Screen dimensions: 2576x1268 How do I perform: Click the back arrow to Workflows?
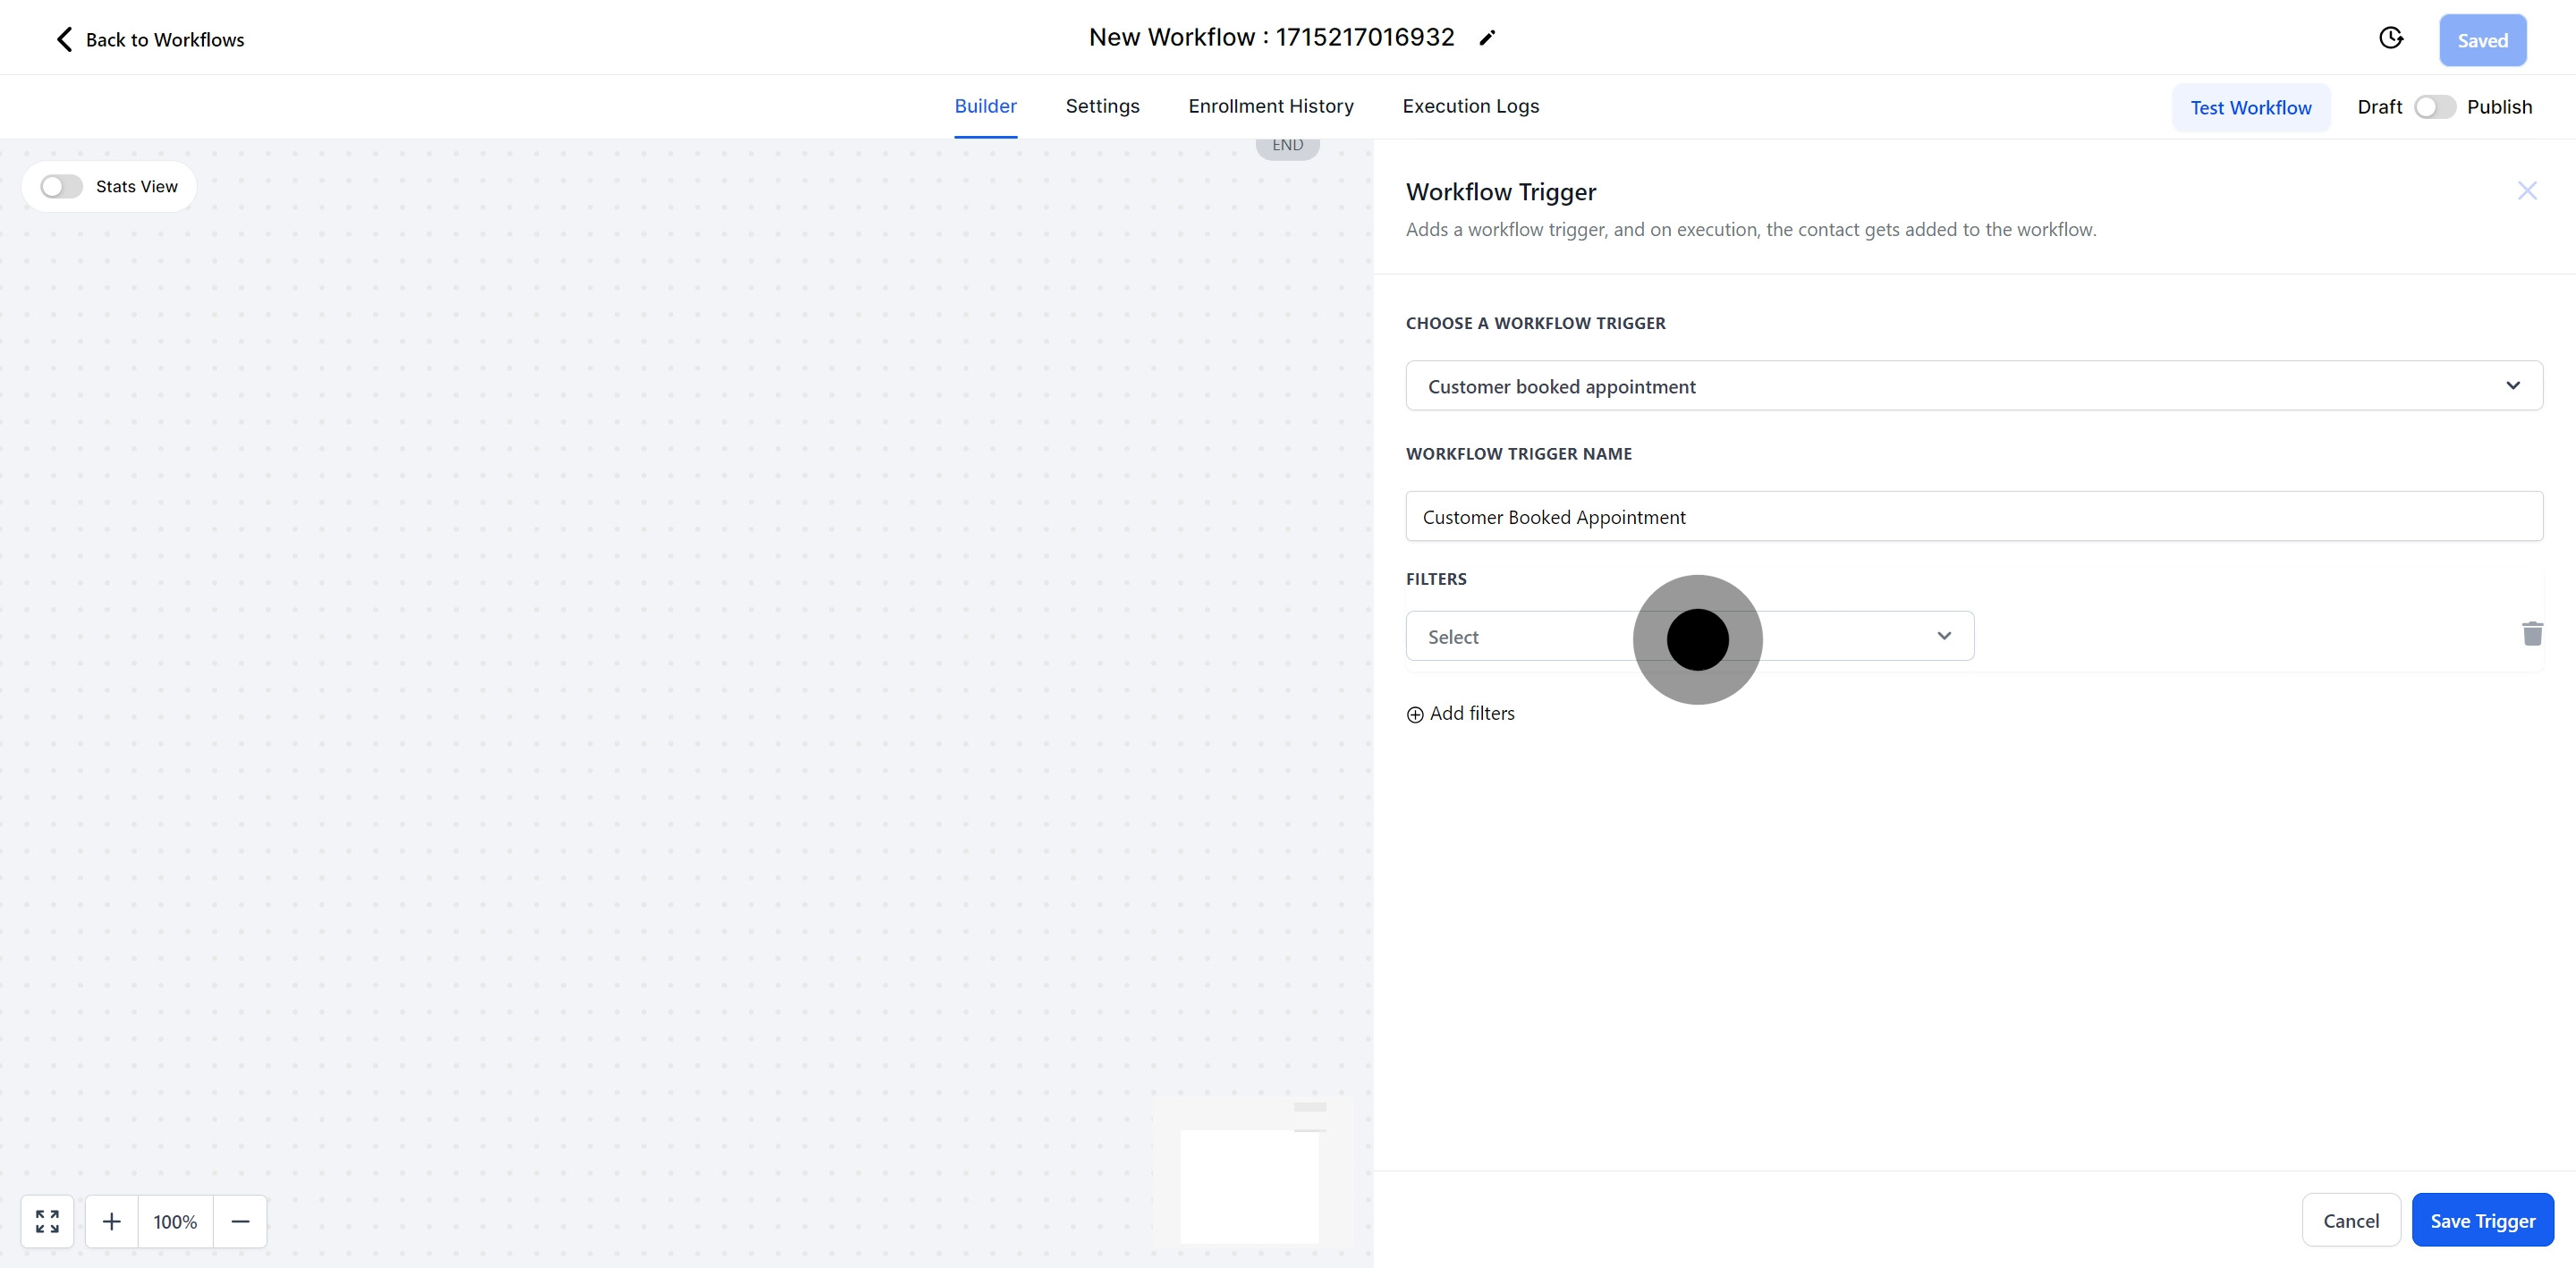point(65,40)
